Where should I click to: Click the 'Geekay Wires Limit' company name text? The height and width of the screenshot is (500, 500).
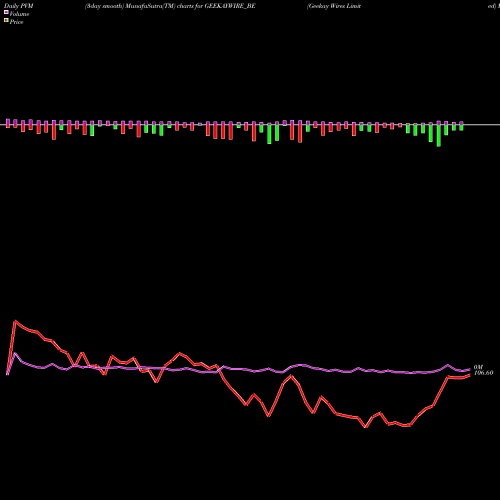(334, 6)
